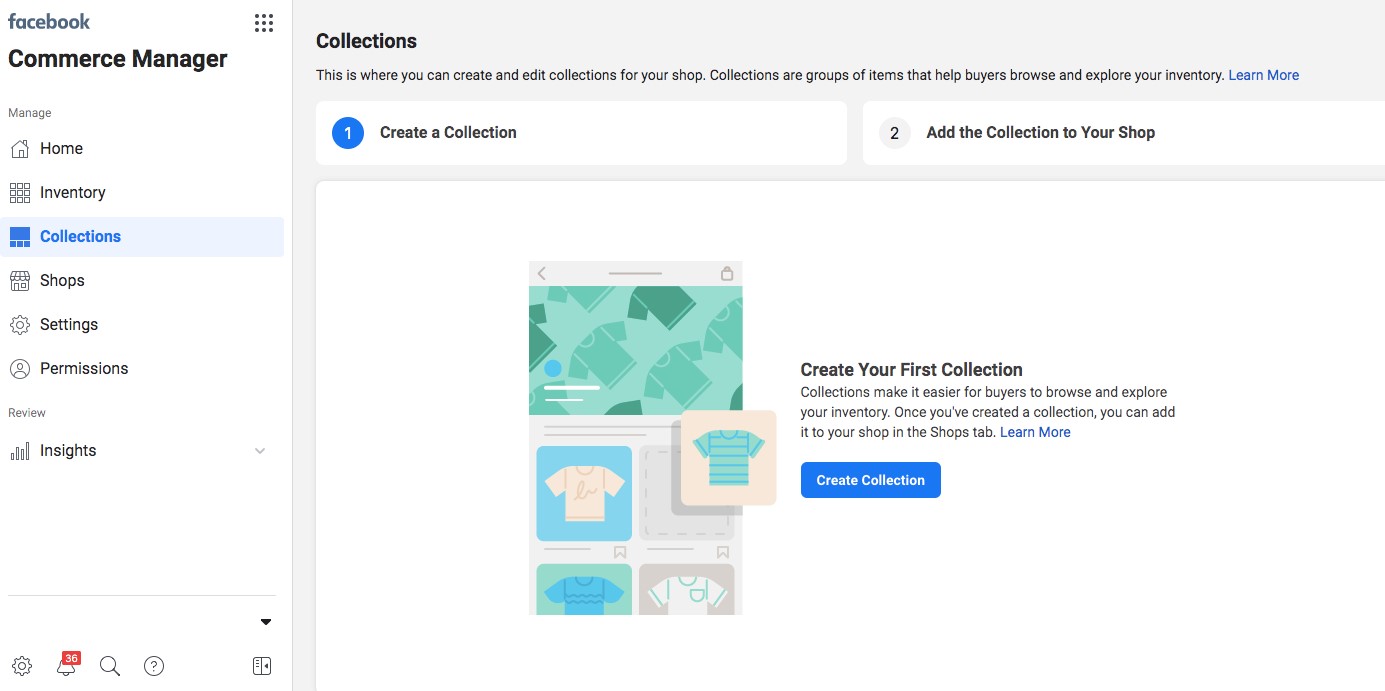1385x691 pixels.
Task: Open the account switcher dropdown arrow
Action: [266, 622]
